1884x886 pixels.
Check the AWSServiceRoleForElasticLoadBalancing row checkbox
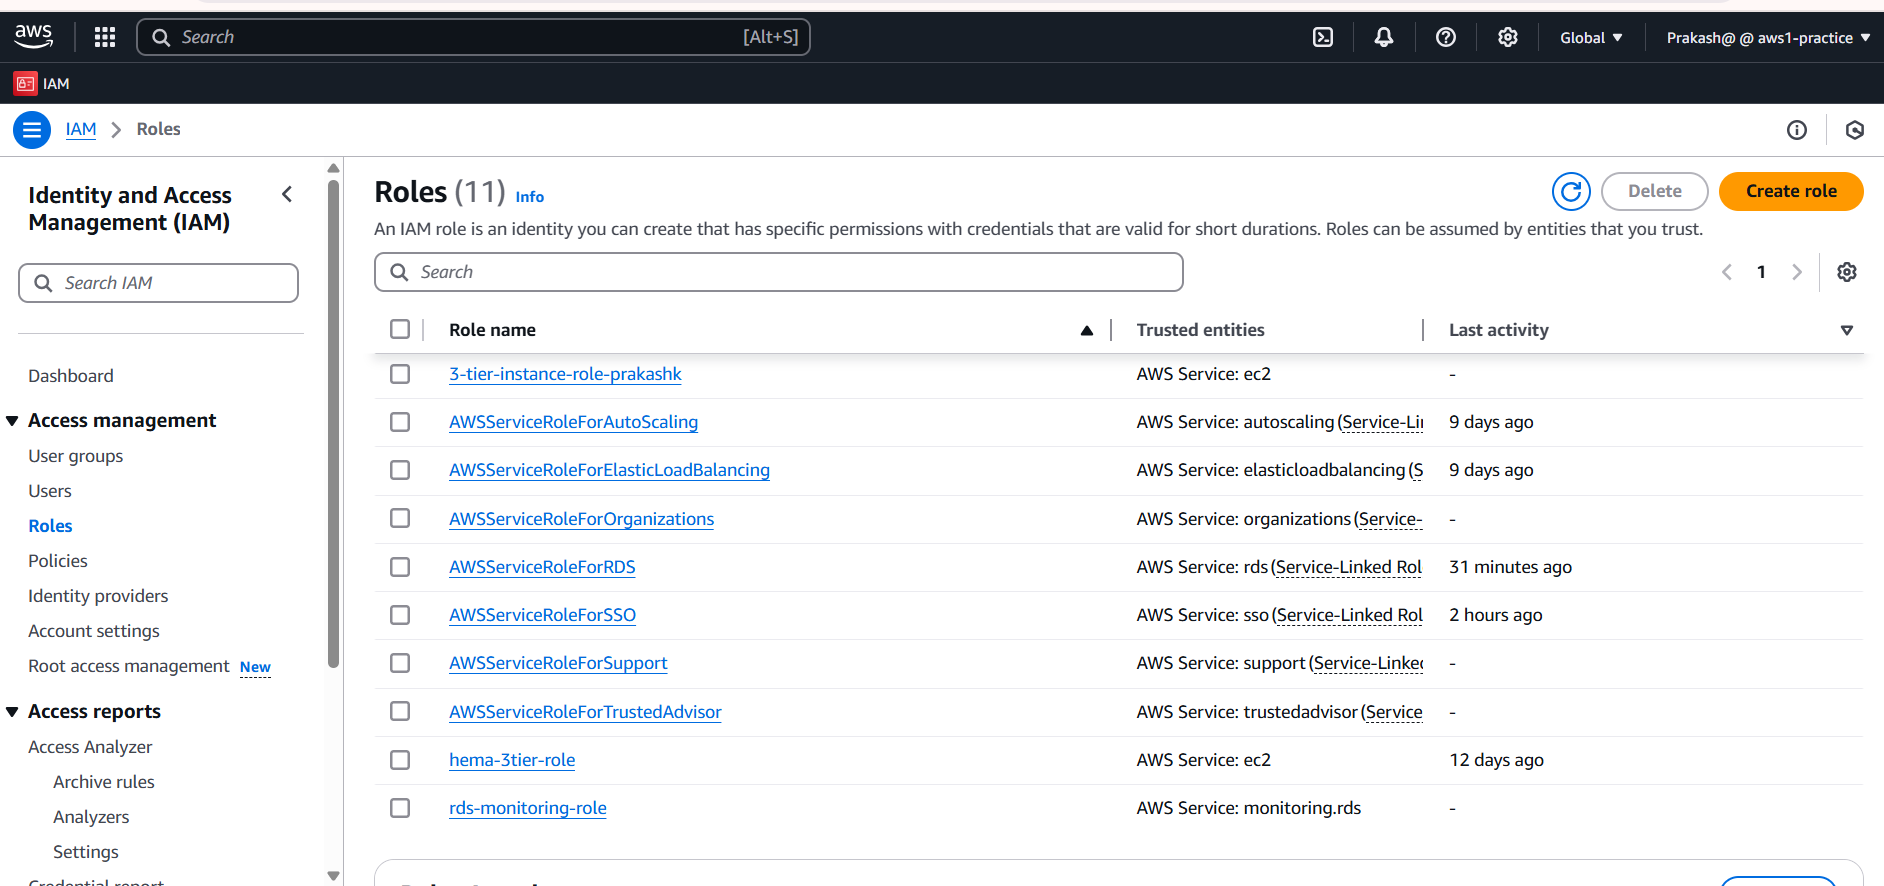pos(400,470)
